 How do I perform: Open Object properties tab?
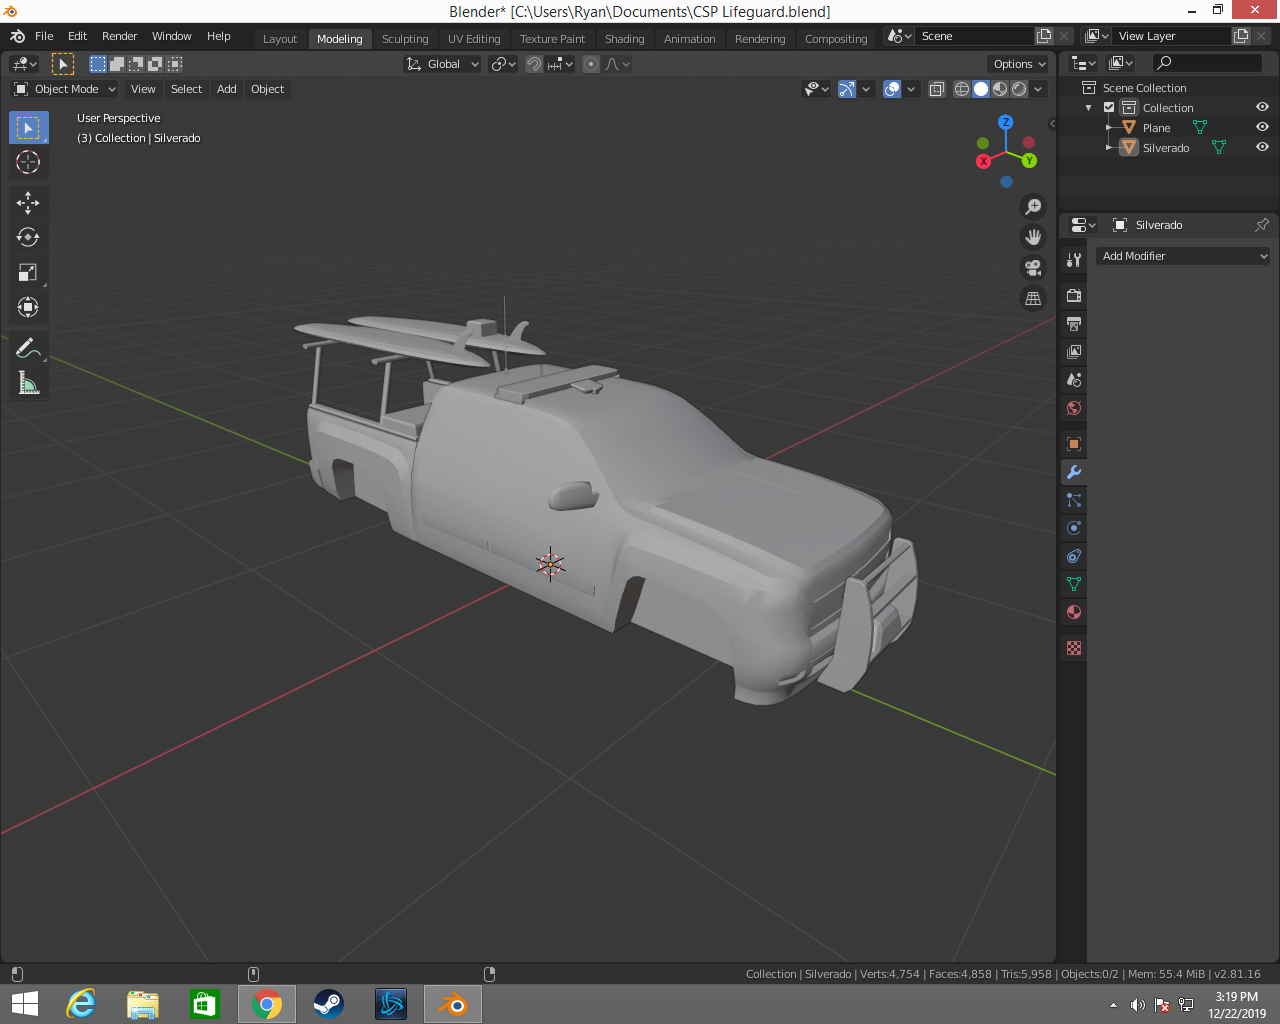[1074, 444]
